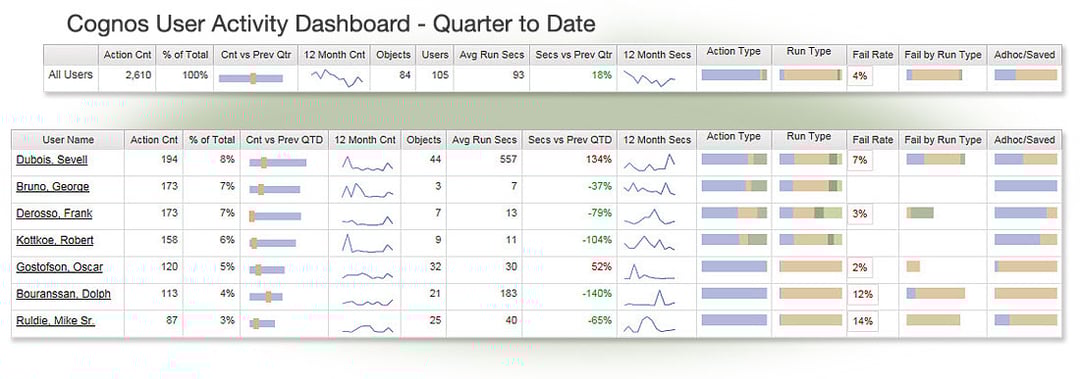Click the 113 action count for Bouranssan

(x=168, y=294)
